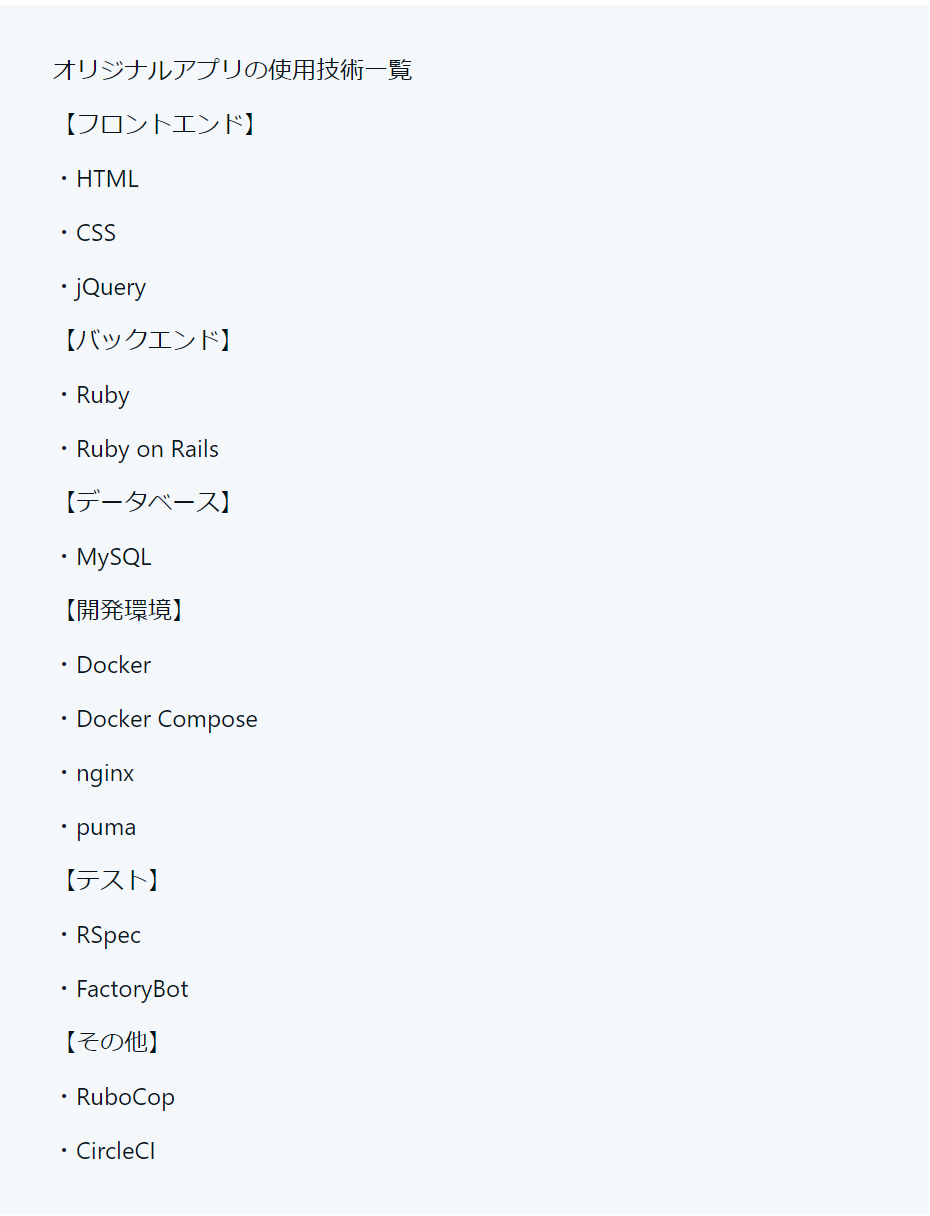Click the heading オリジナルアプリの使用技術一覧

232,70
